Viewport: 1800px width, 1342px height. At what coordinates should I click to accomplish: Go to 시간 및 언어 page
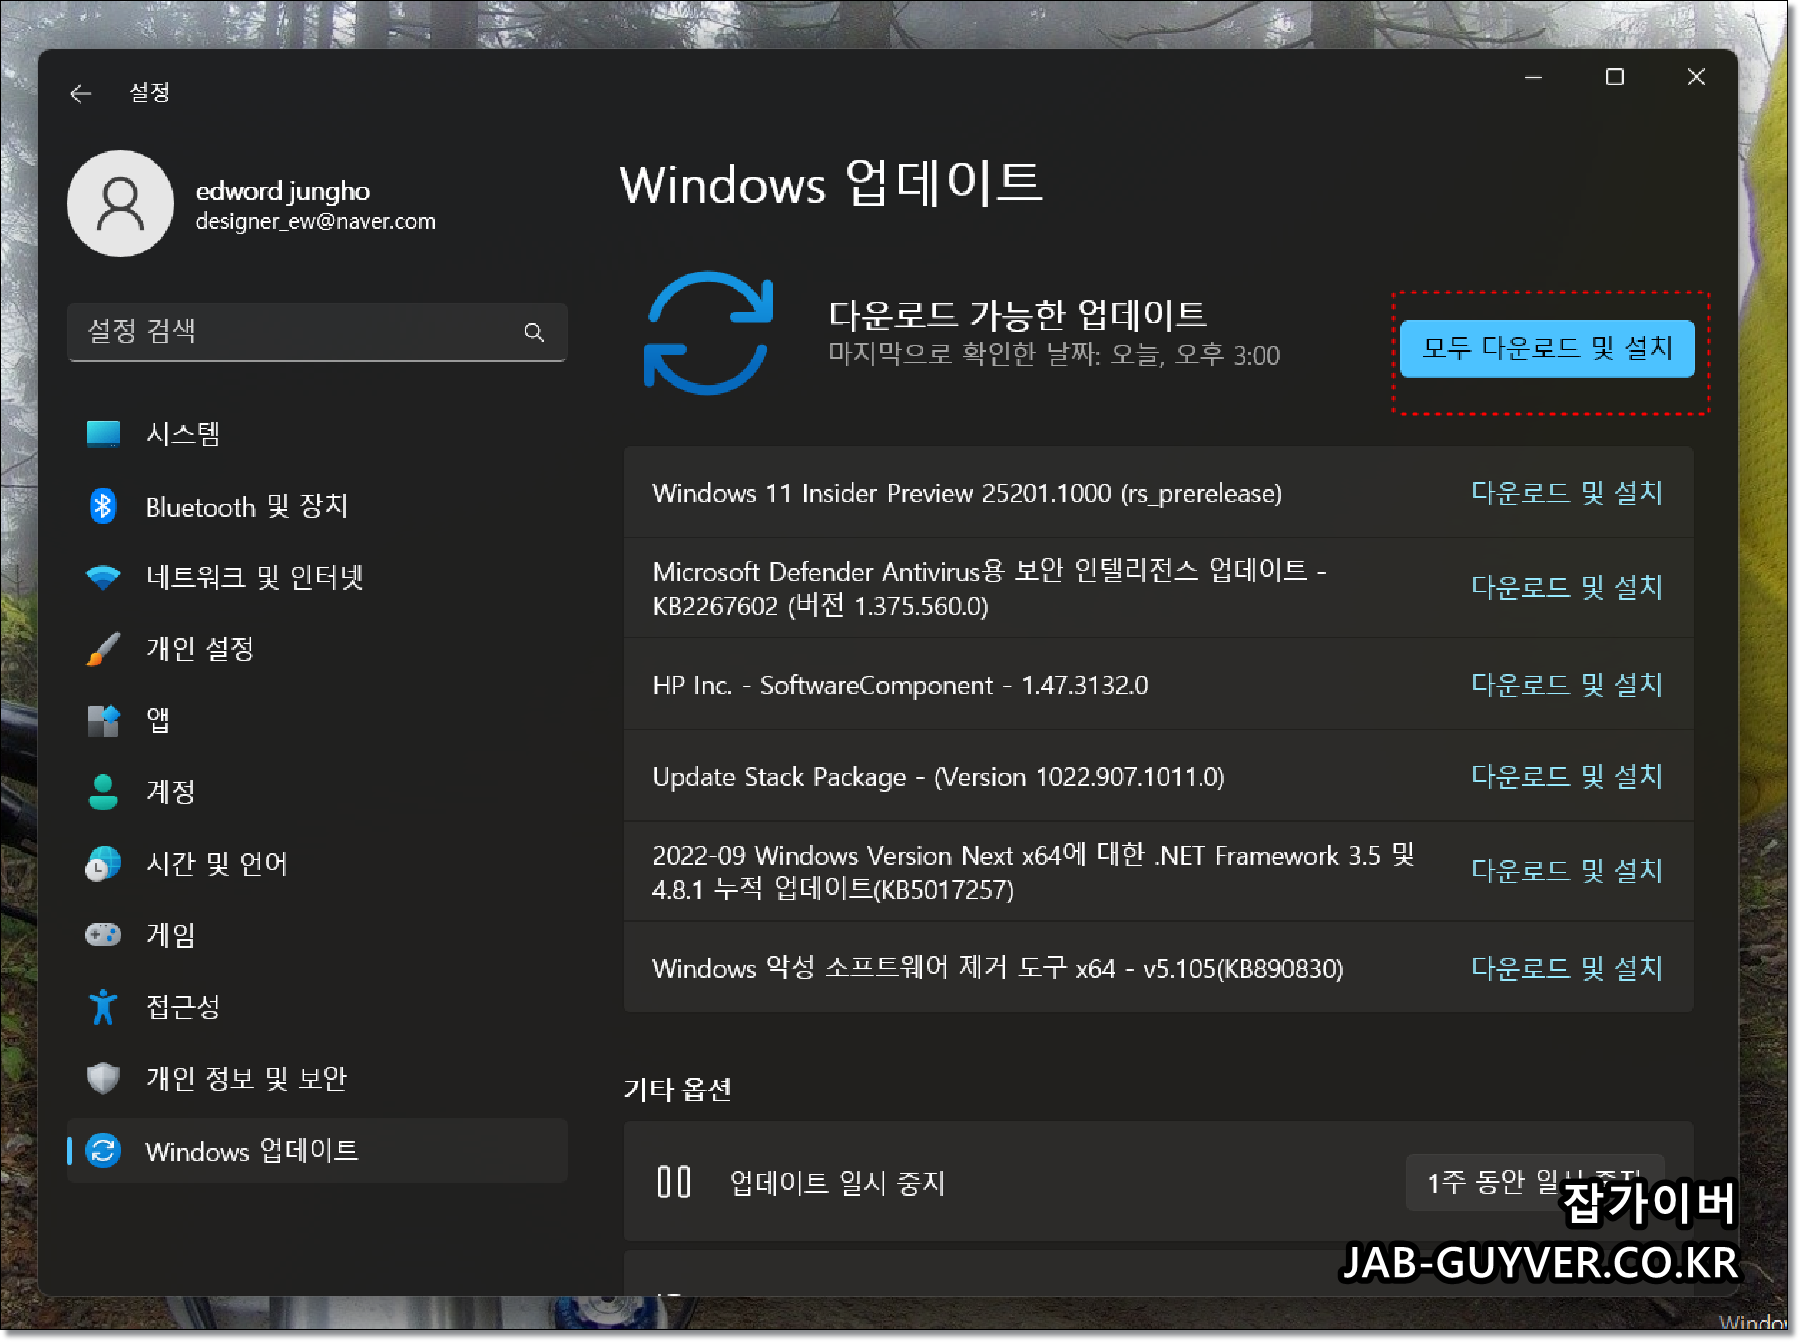click(x=317, y=864)
